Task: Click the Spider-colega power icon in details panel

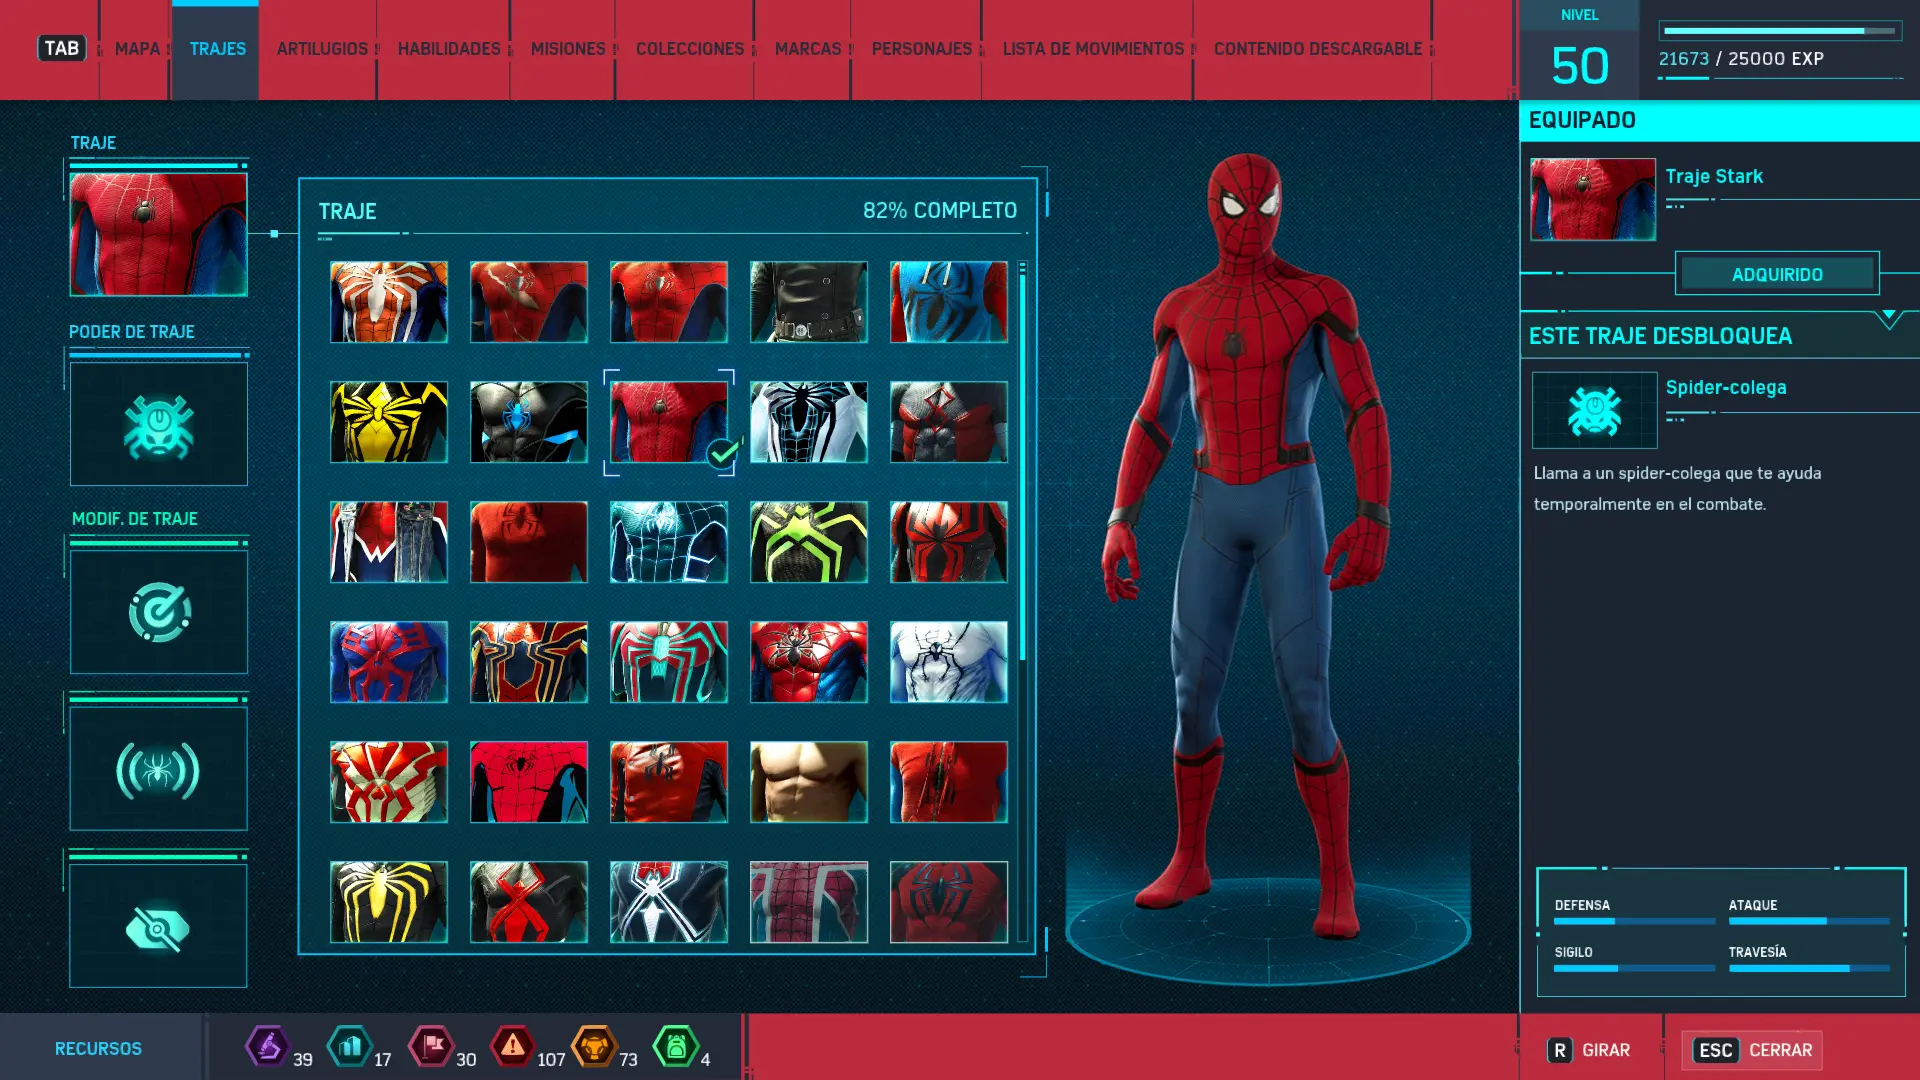Action: point(1594,410)
